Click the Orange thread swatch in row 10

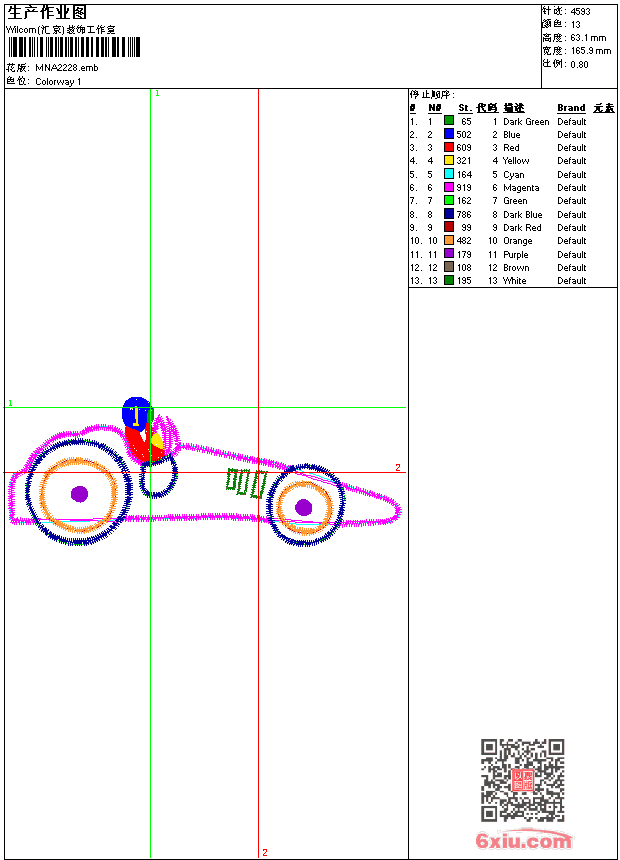[x=449, y=240]
